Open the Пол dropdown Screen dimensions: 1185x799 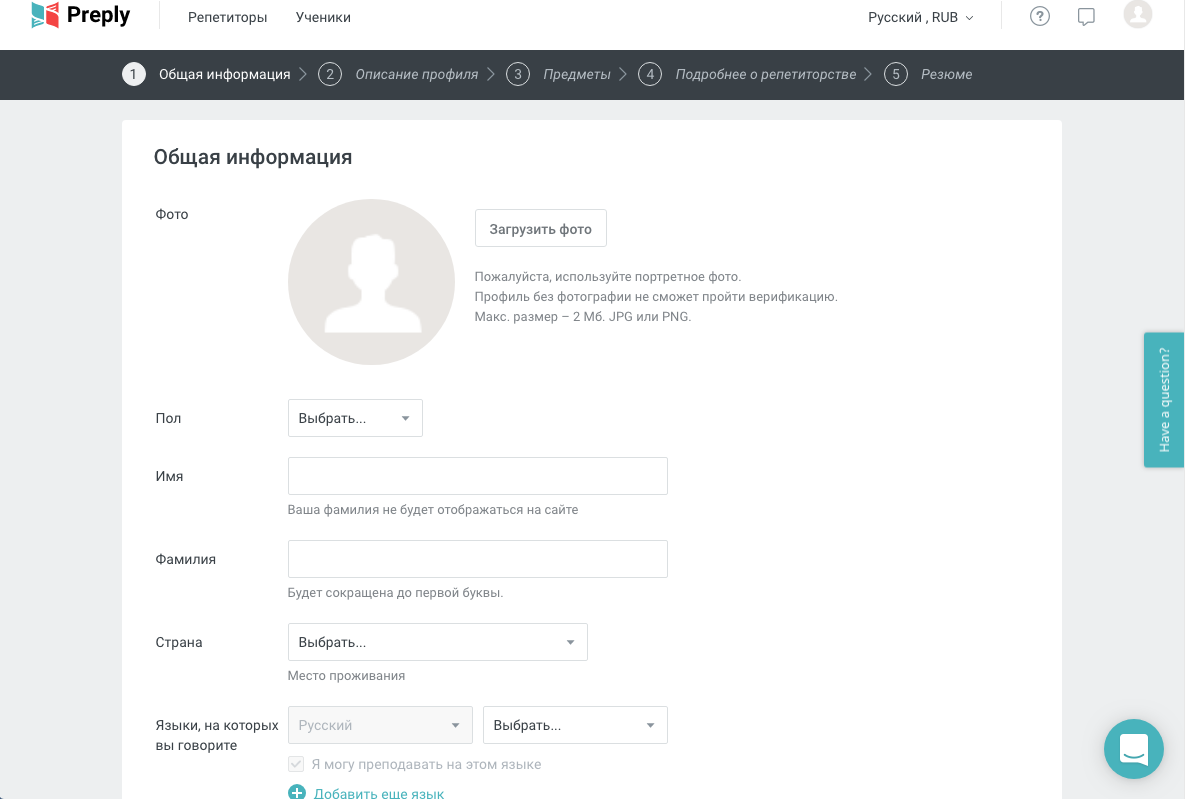[x=355, y=418]
